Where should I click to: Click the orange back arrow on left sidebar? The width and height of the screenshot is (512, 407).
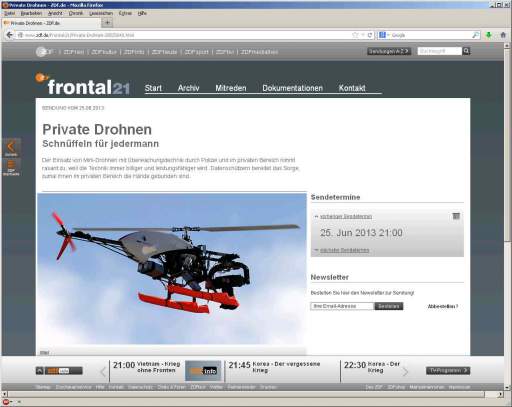(11, 147)
